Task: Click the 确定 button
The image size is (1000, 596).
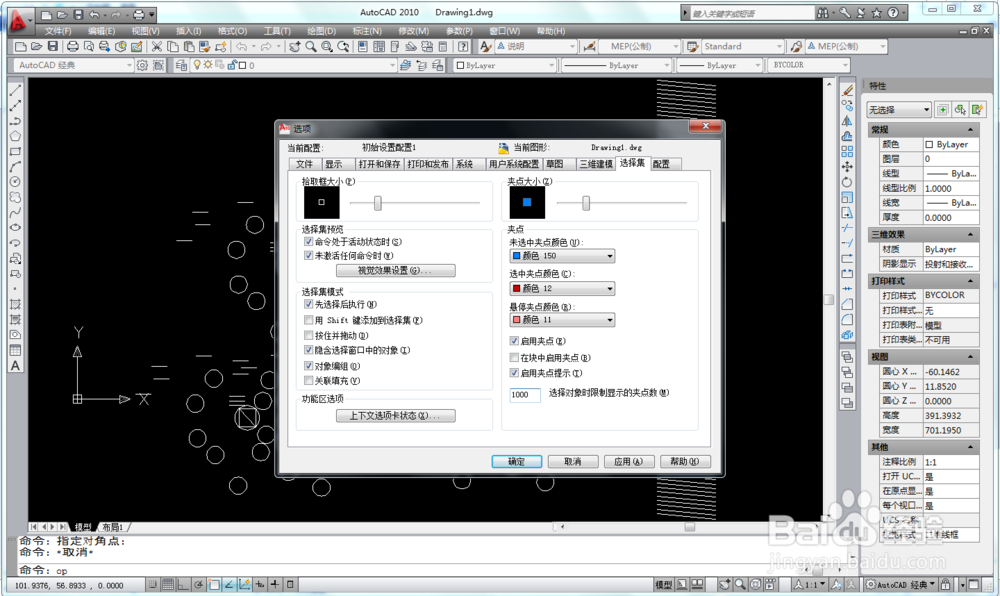Action: [517, 462]
